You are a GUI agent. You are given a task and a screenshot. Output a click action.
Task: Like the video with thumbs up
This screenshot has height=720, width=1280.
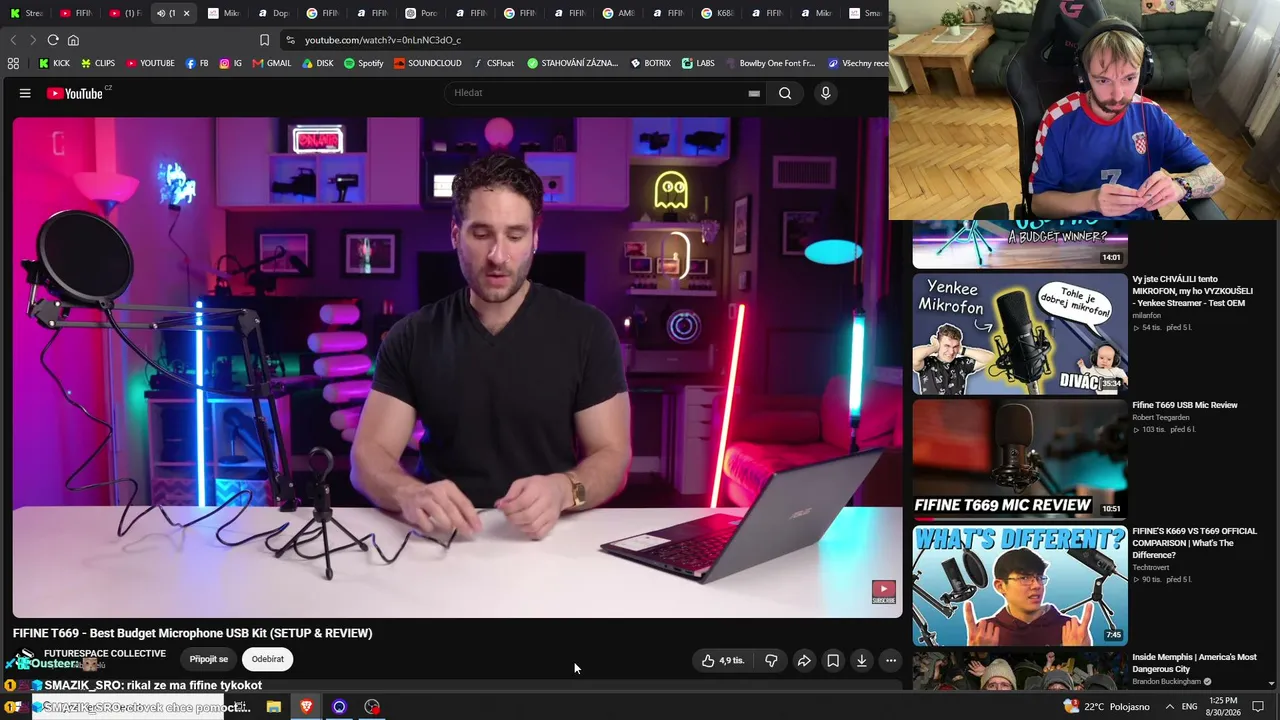point(723,660)
